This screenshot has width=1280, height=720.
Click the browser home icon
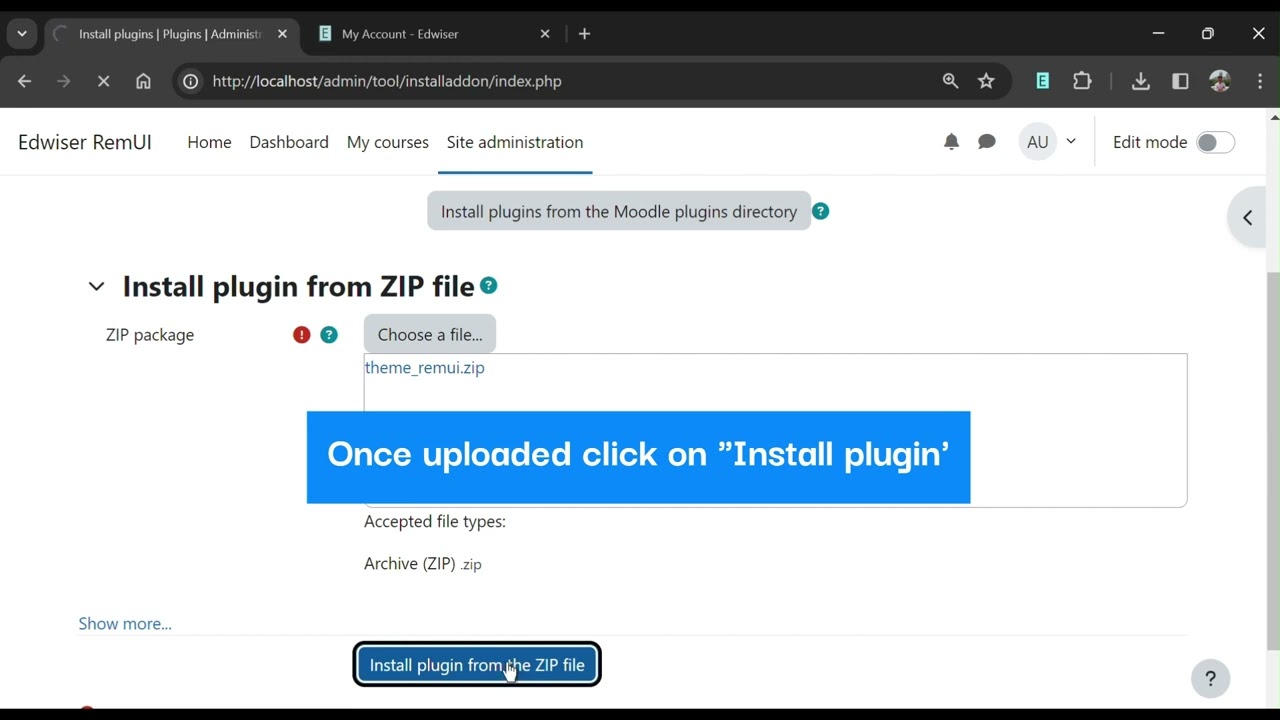click(143, 81)
